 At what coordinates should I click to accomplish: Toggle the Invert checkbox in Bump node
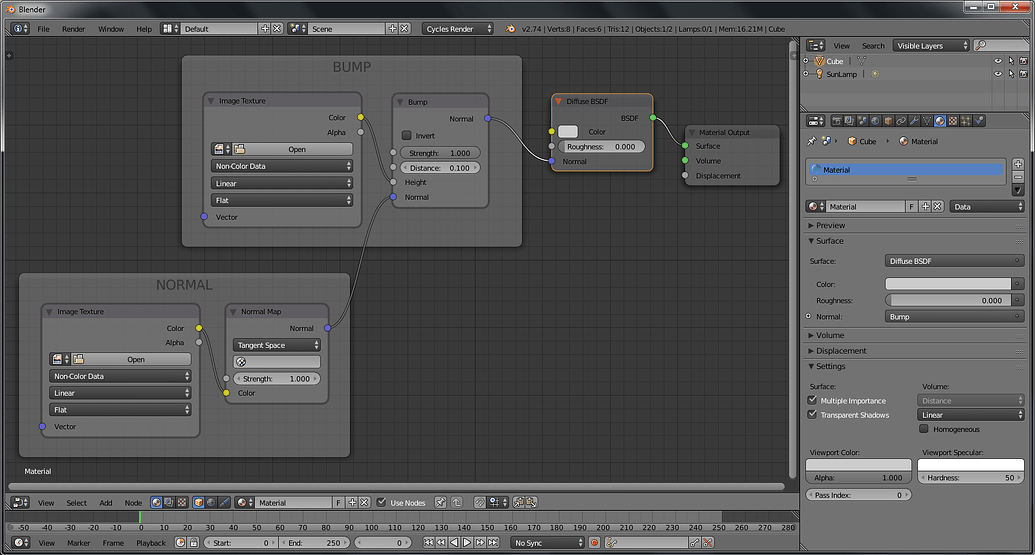(x=407, y=135)
